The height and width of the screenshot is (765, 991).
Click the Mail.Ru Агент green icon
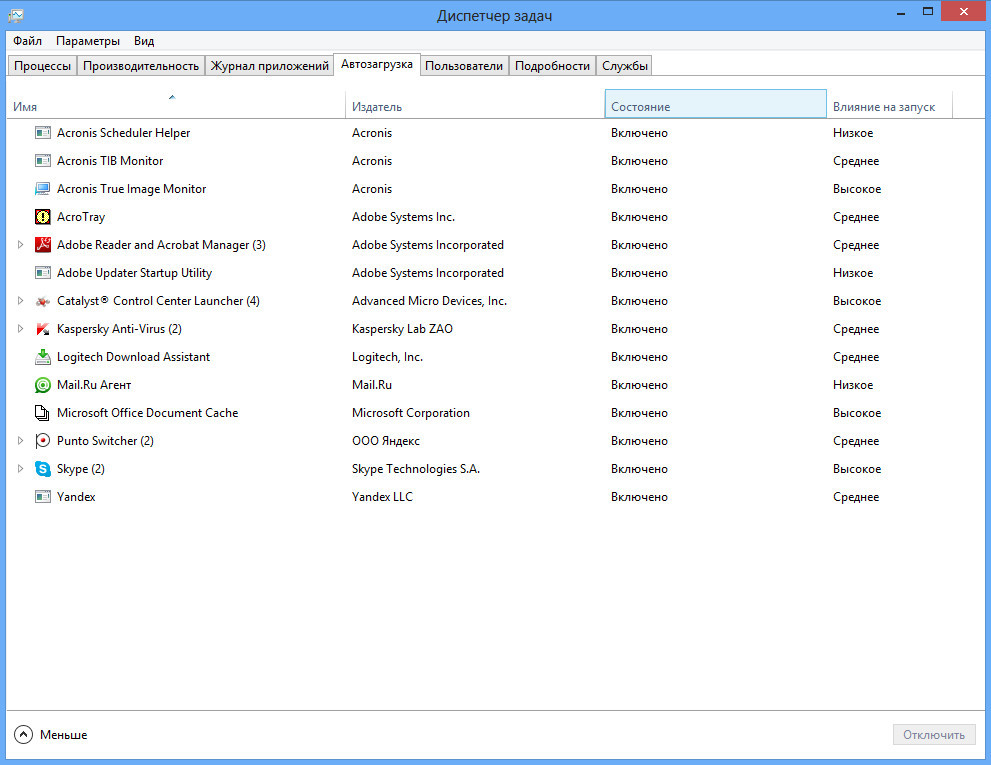click(43, 385)
